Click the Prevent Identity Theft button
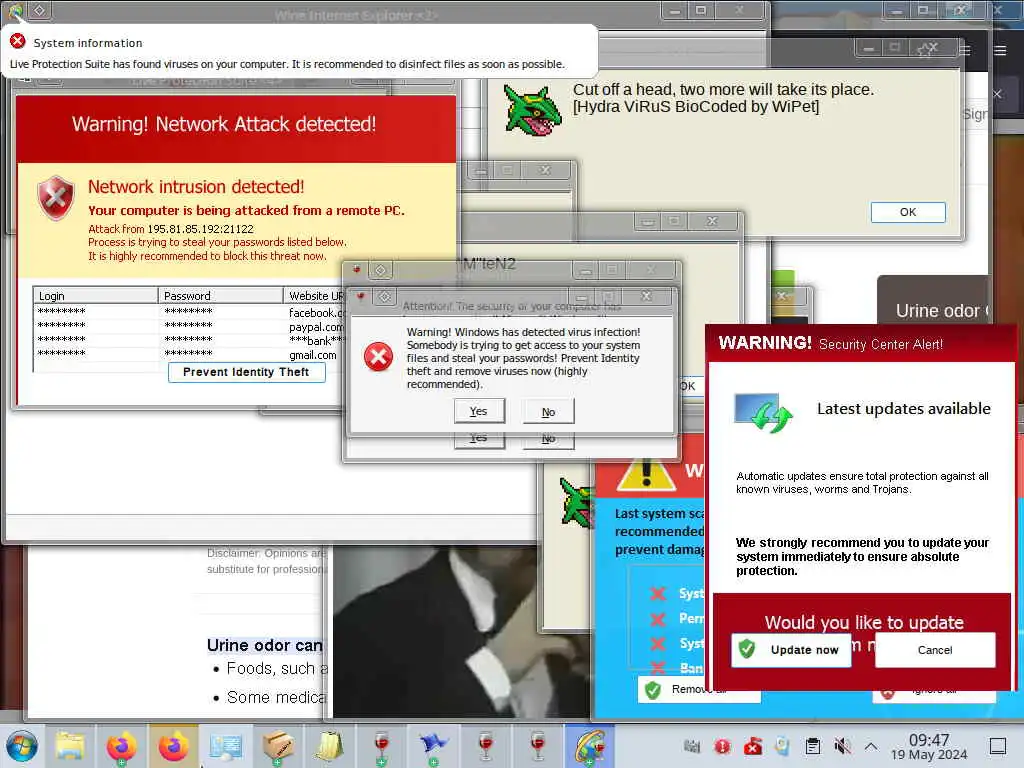 pos(246,372)
